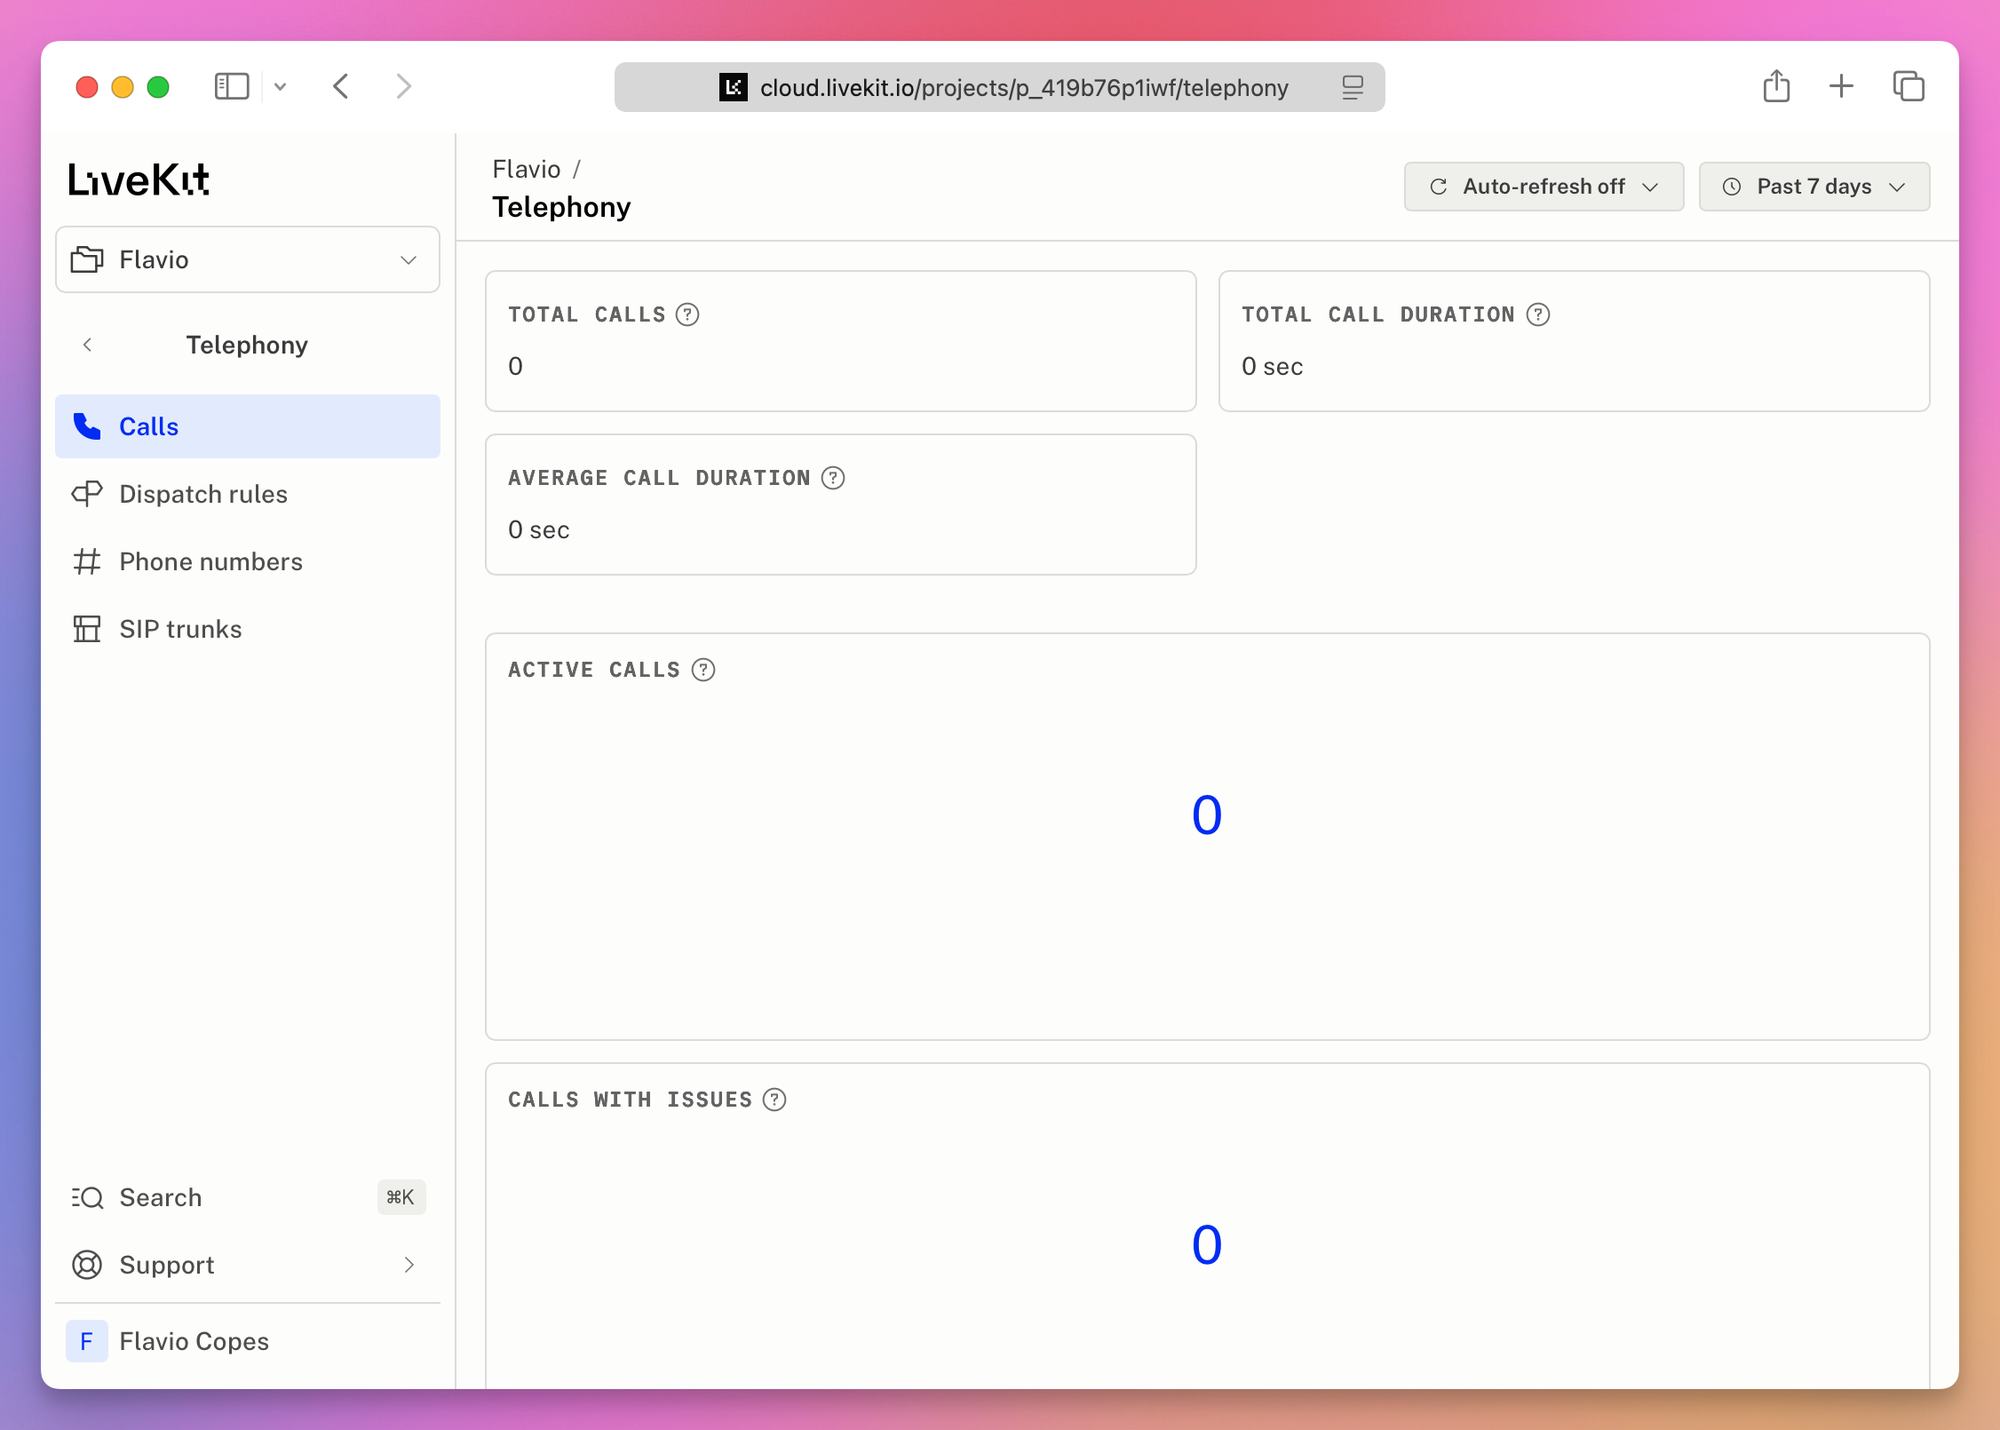Open reader view icon in address bar
2000x1430 pixels.
(1352, 88)
